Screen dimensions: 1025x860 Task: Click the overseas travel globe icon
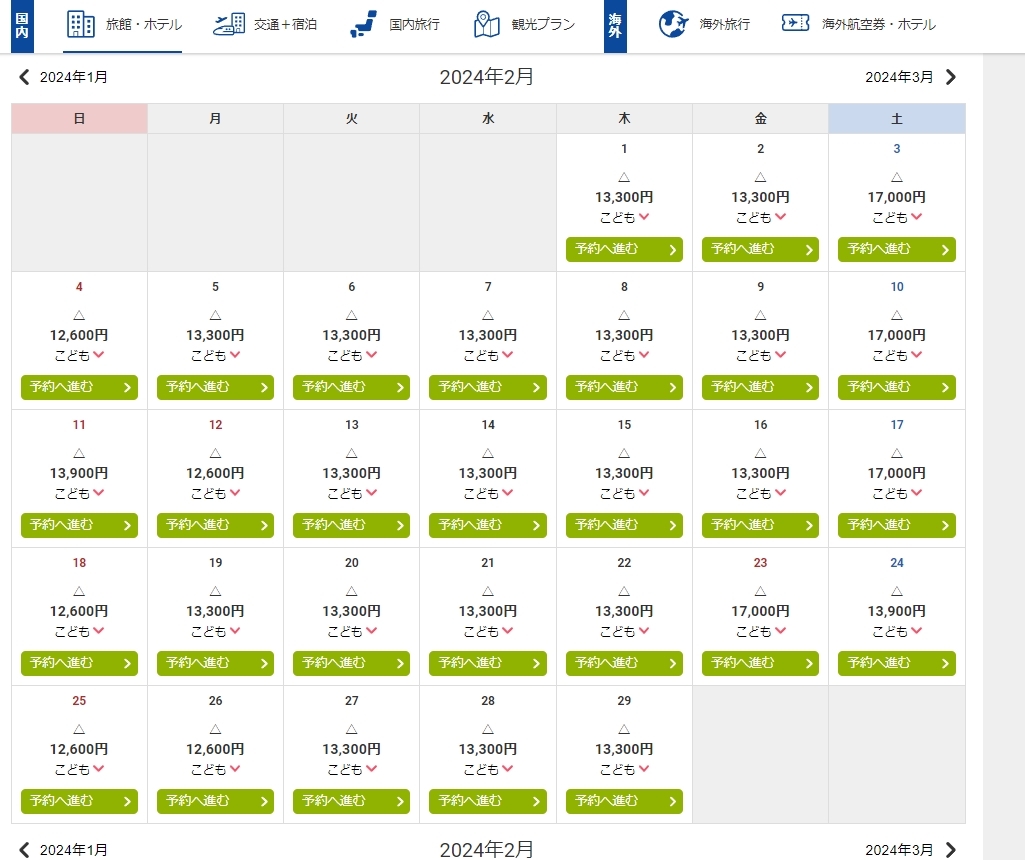click(675, 24)
